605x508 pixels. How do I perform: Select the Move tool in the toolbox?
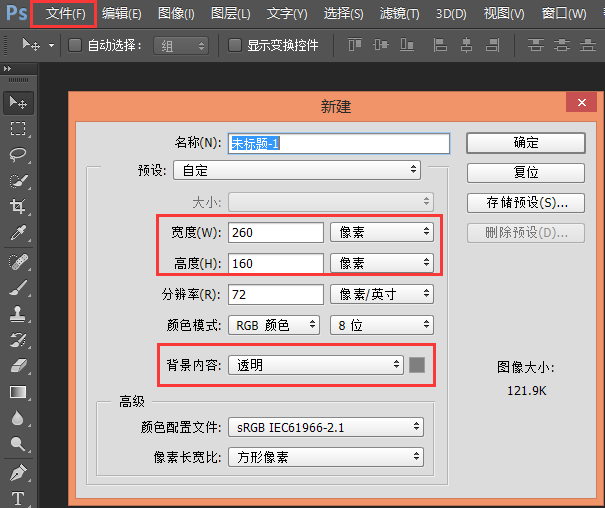[x=18, y=103]
